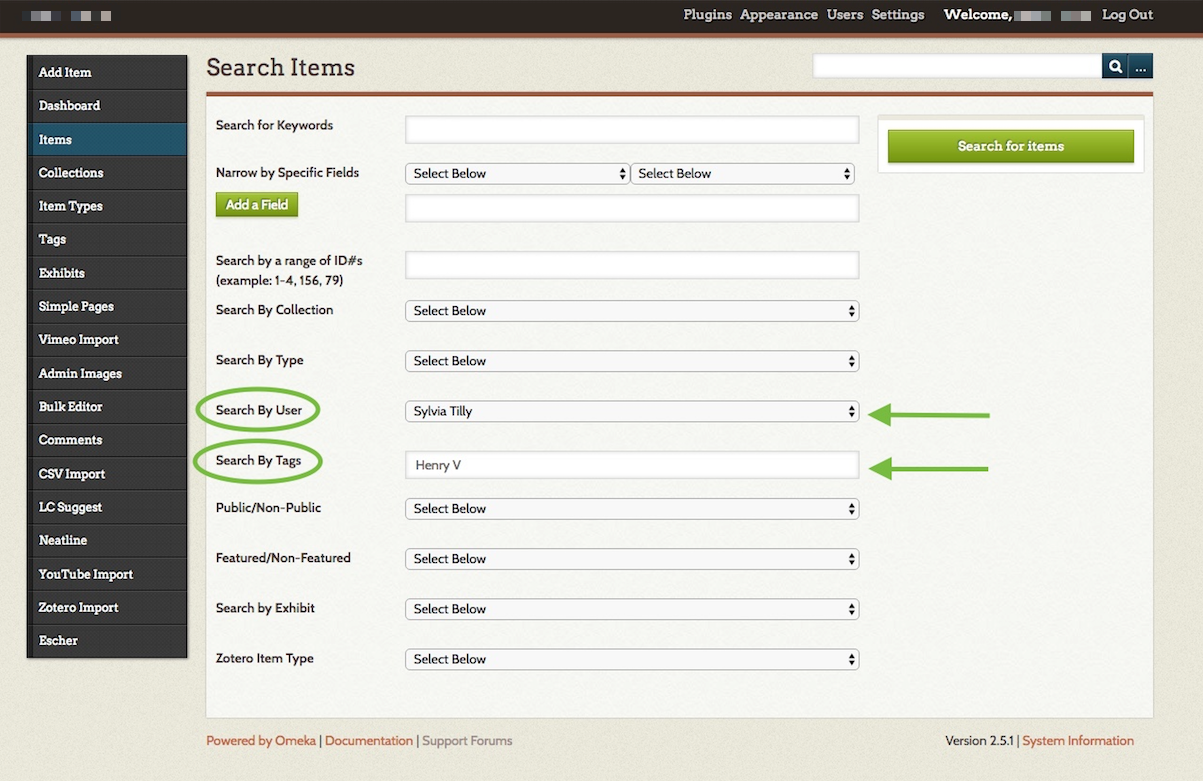1203x781 pixels.
Task: Open the System Information link
Action: point(1078,741)
